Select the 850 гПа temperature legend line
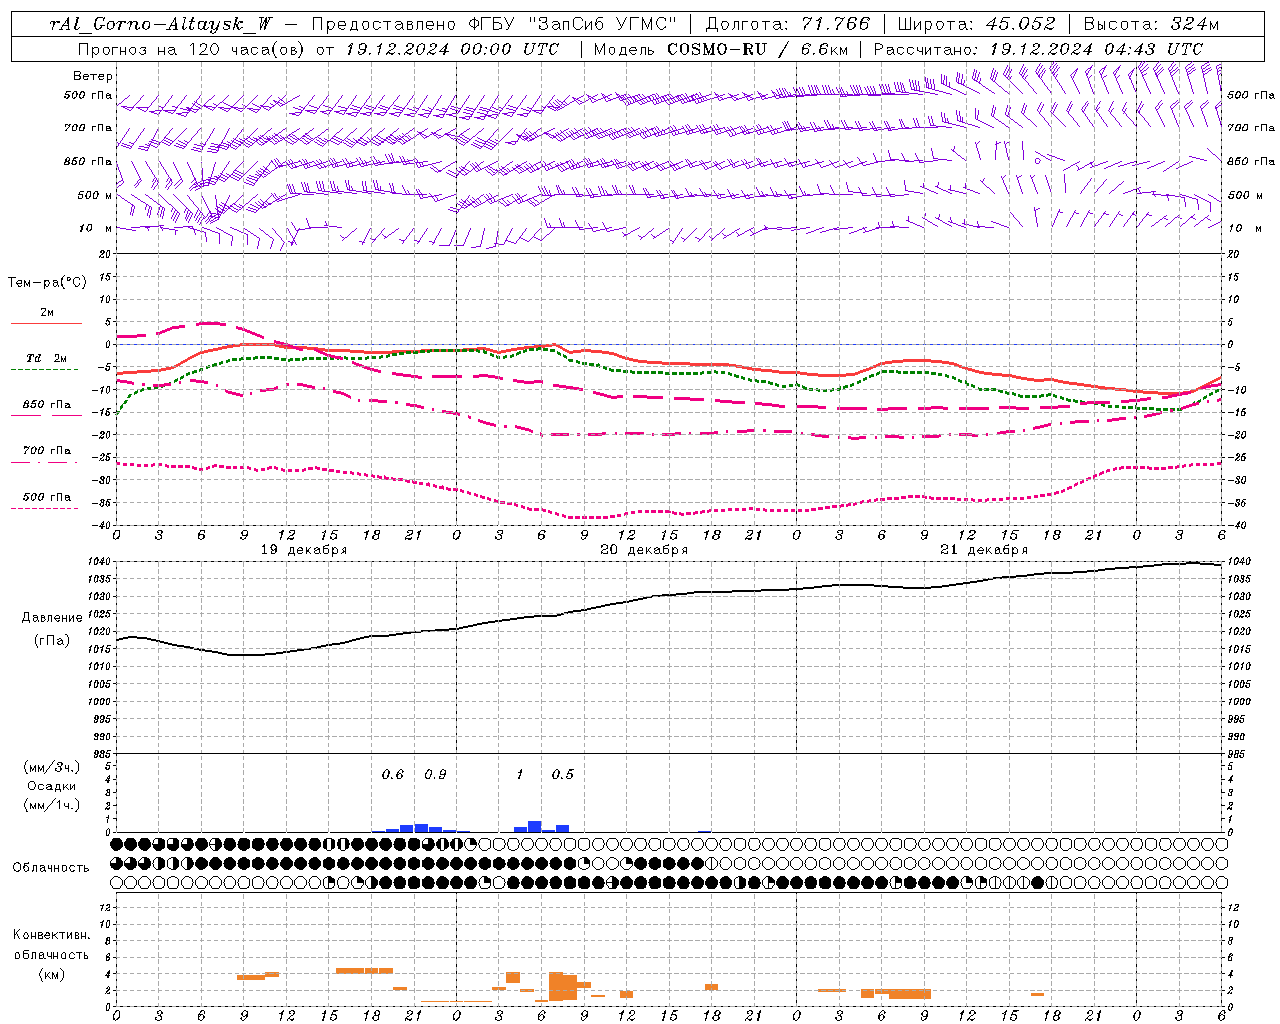This screenshot has height=1024, width=1280. click(46, 415)
